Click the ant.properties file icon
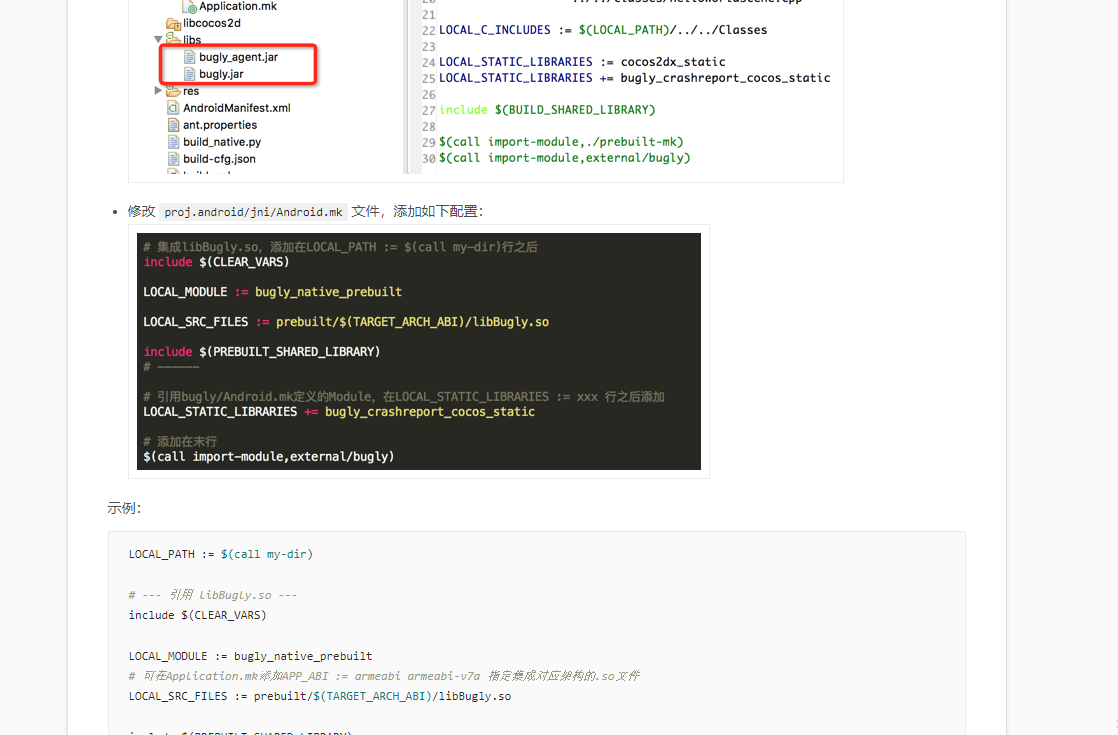The height and width of the screenshot is (735, 1118). pyautogui.click(x=173, y=125)
